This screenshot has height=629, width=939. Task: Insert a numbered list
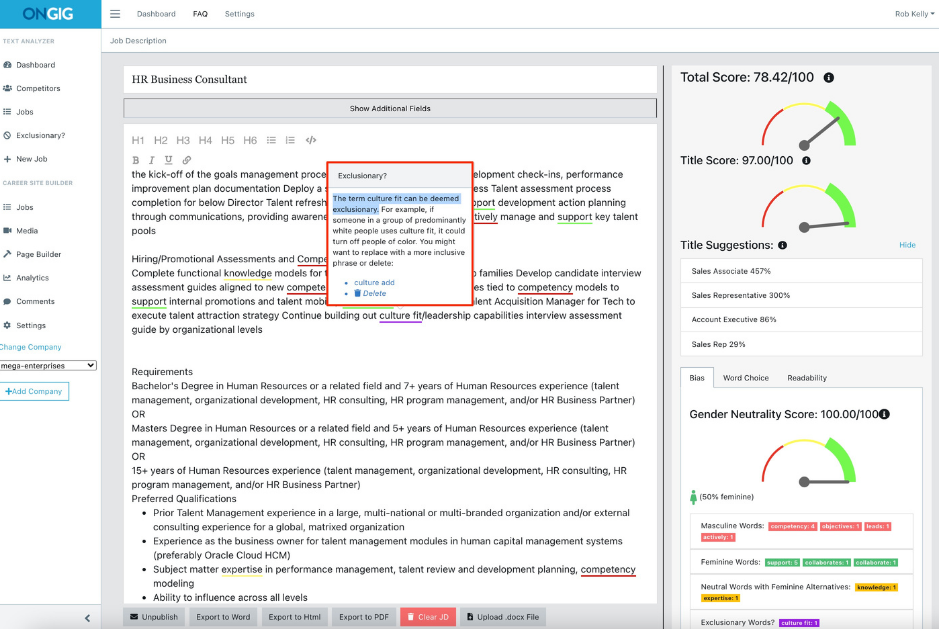290,140
